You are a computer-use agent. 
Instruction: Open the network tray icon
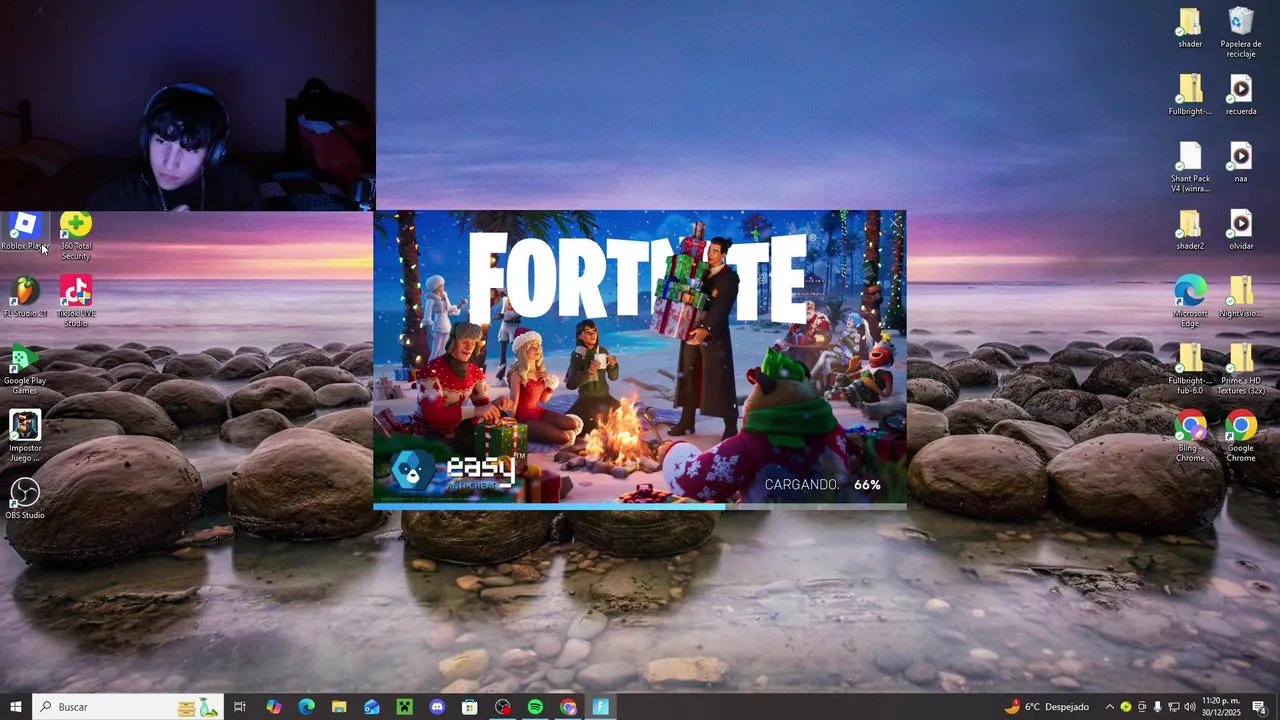click(x=1174, y=707)
